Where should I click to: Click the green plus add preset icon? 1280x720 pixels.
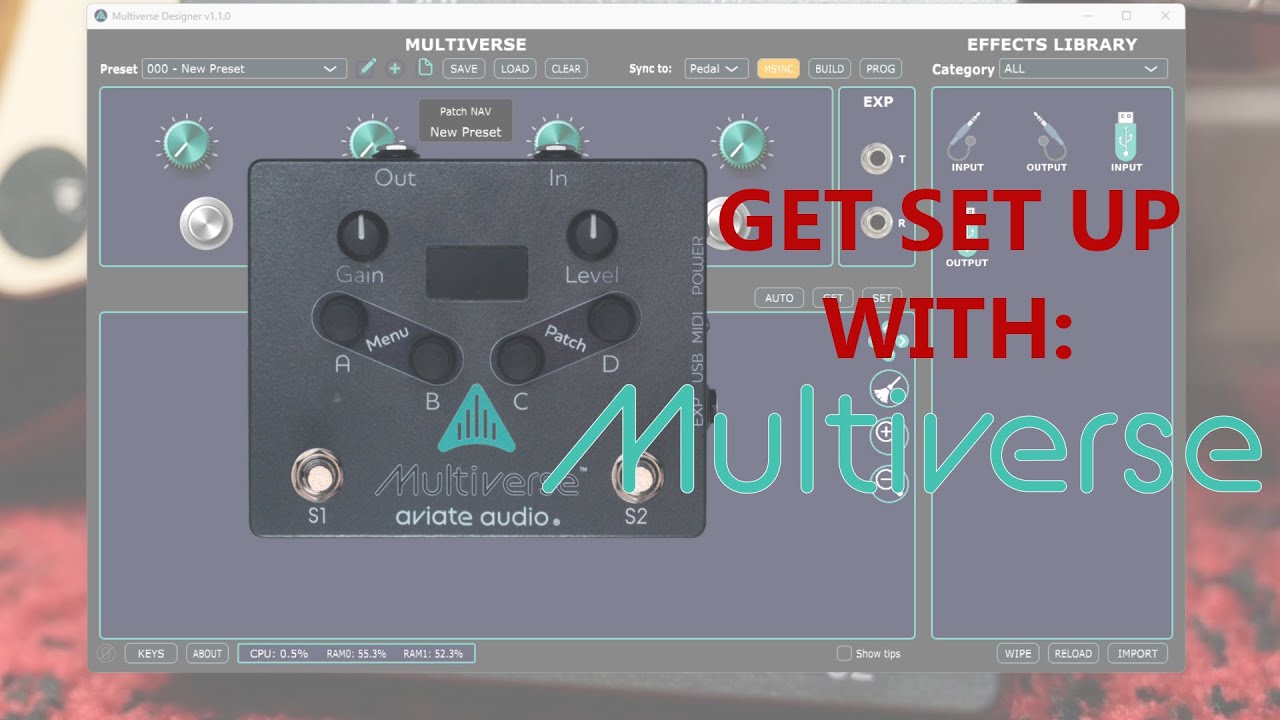[395, 68]
